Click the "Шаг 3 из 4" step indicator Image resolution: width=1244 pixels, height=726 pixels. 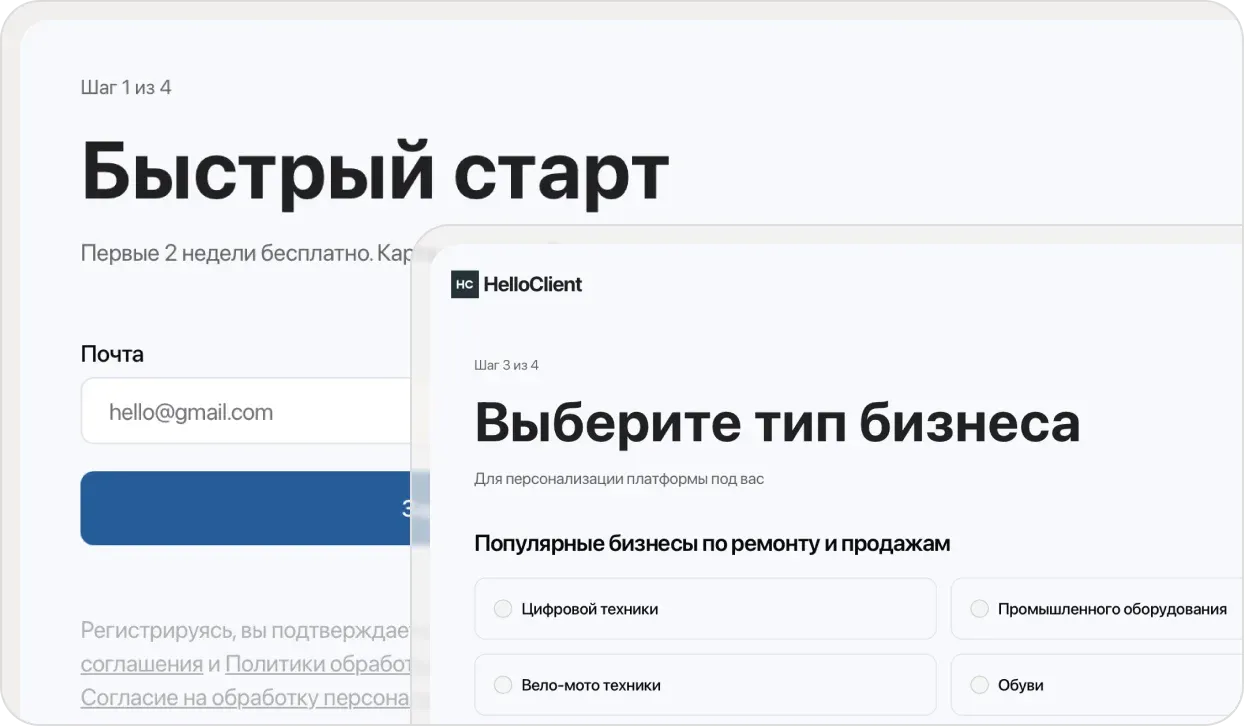click(506, 365)
